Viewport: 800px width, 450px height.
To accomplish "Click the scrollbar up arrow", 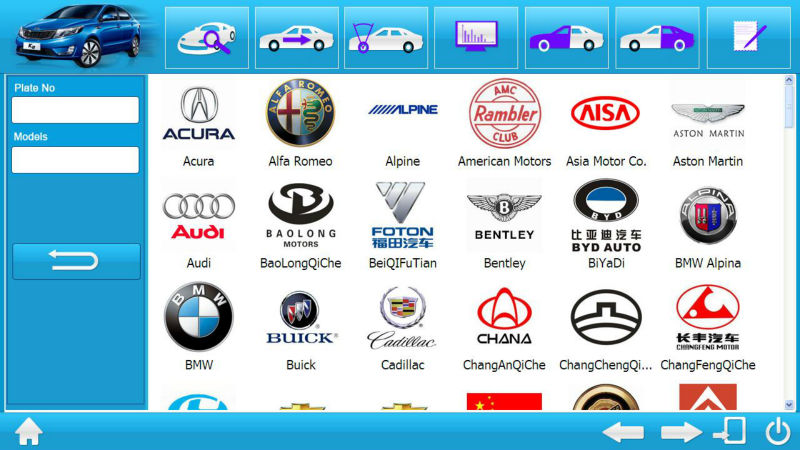I will [x=789, y=80].
